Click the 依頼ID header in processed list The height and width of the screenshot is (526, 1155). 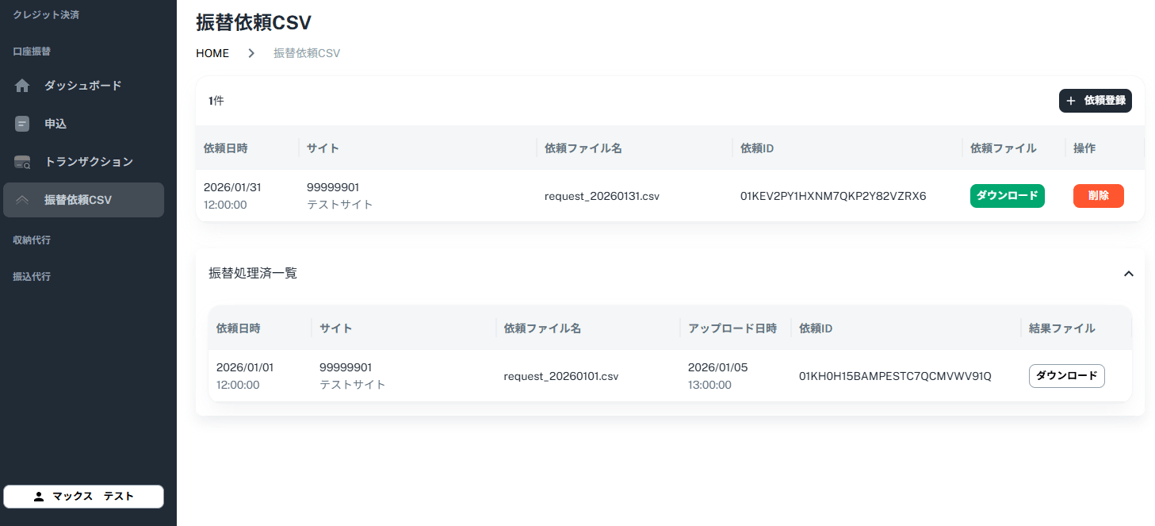pos(816,328)
